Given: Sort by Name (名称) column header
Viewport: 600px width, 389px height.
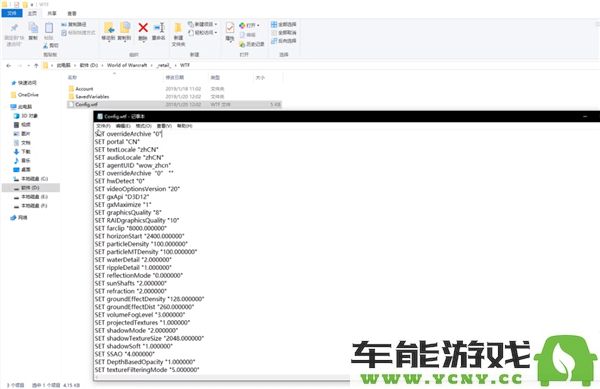Looking at the screenshot, I should pos(73,77).
